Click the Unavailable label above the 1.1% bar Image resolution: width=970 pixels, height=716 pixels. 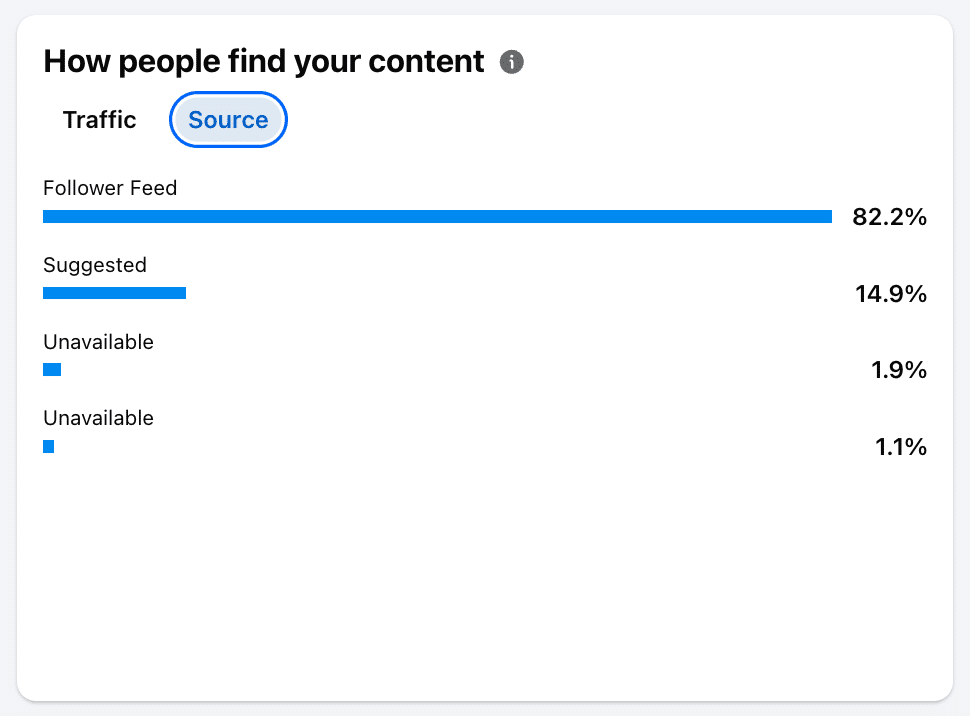[x=98, y=418]
